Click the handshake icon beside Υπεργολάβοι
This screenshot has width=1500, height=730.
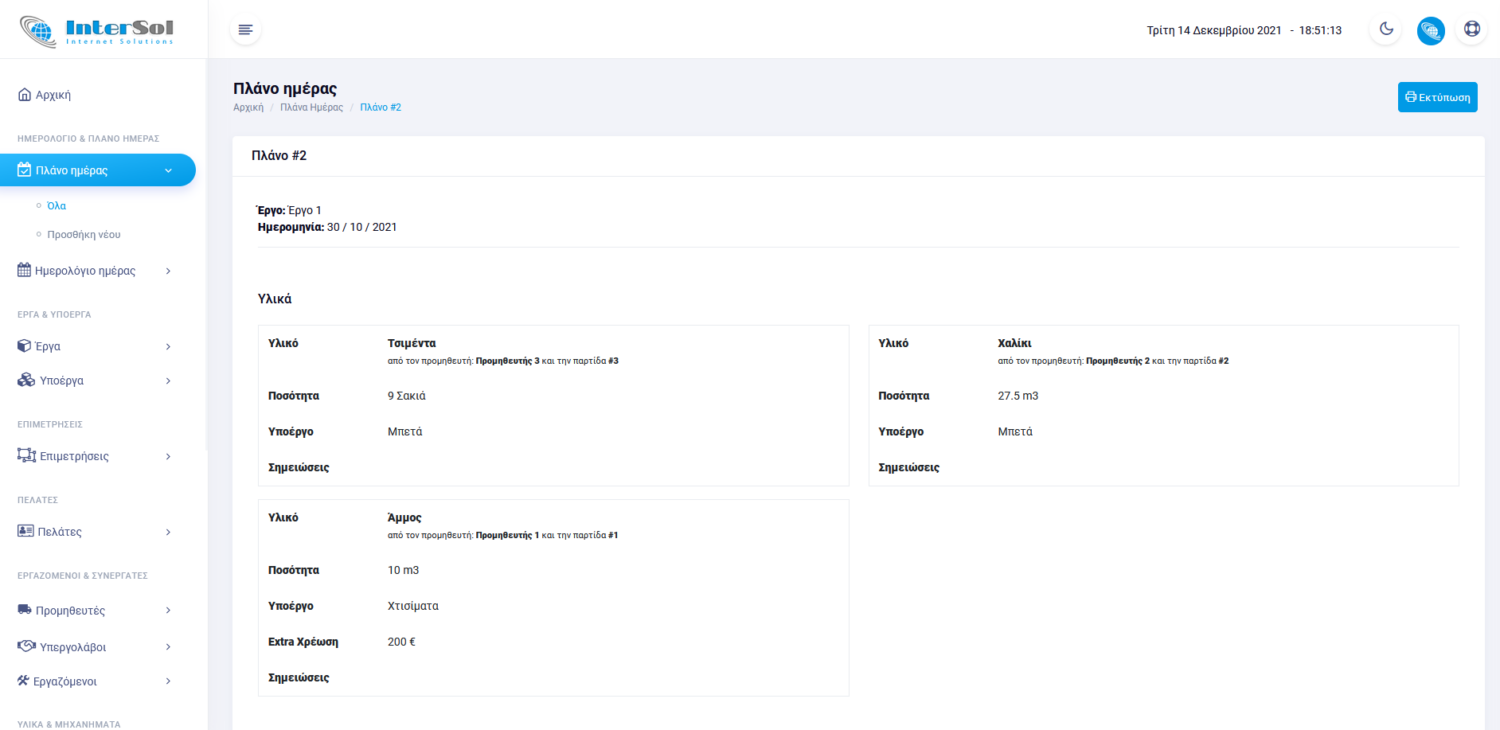pyautogui.click(x=26, y=647)
